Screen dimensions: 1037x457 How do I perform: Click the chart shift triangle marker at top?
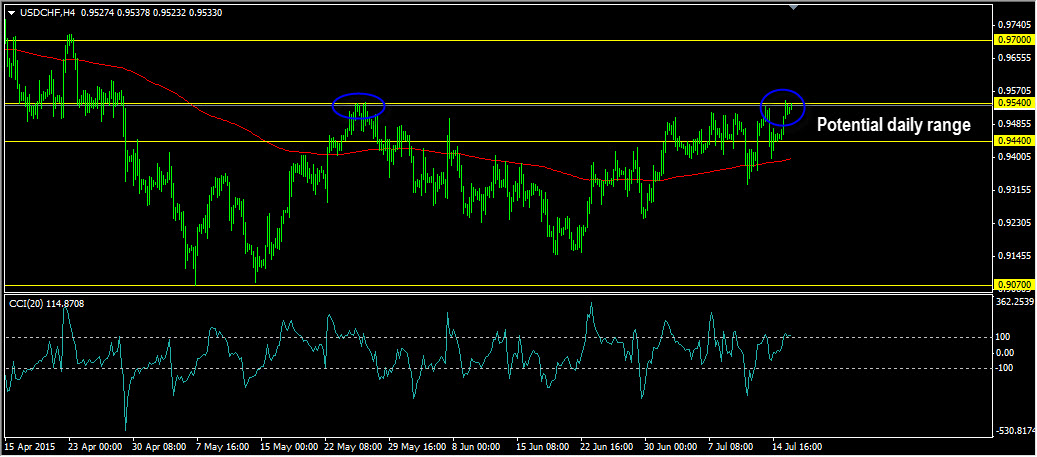[794, 8]
